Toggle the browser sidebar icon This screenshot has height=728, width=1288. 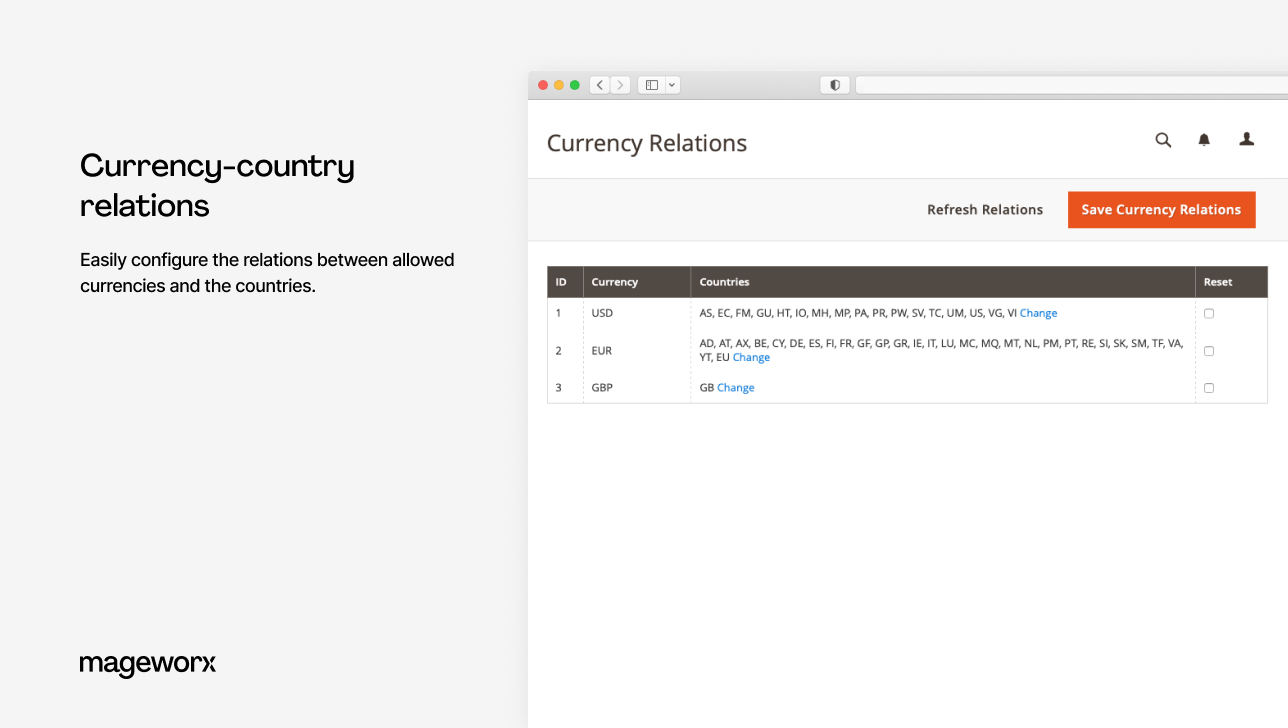coord(651,85)
